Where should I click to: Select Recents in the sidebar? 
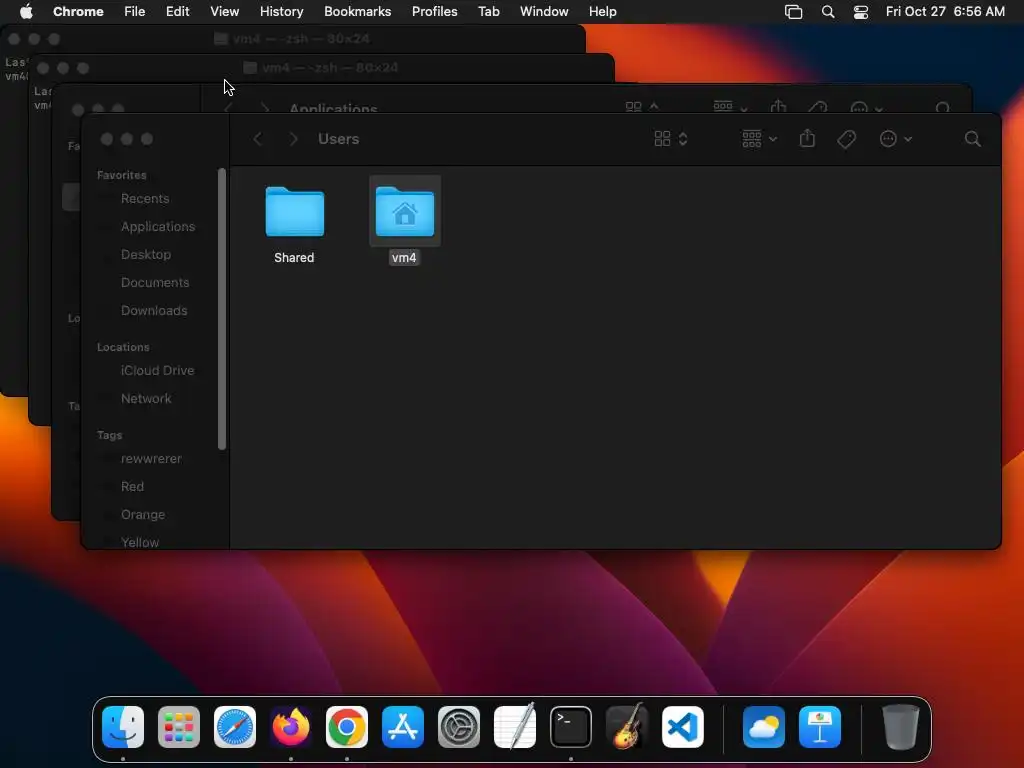pos(145,199)
